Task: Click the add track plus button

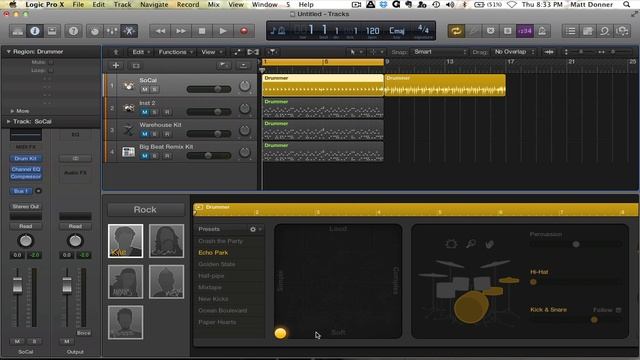Action: 116,65
